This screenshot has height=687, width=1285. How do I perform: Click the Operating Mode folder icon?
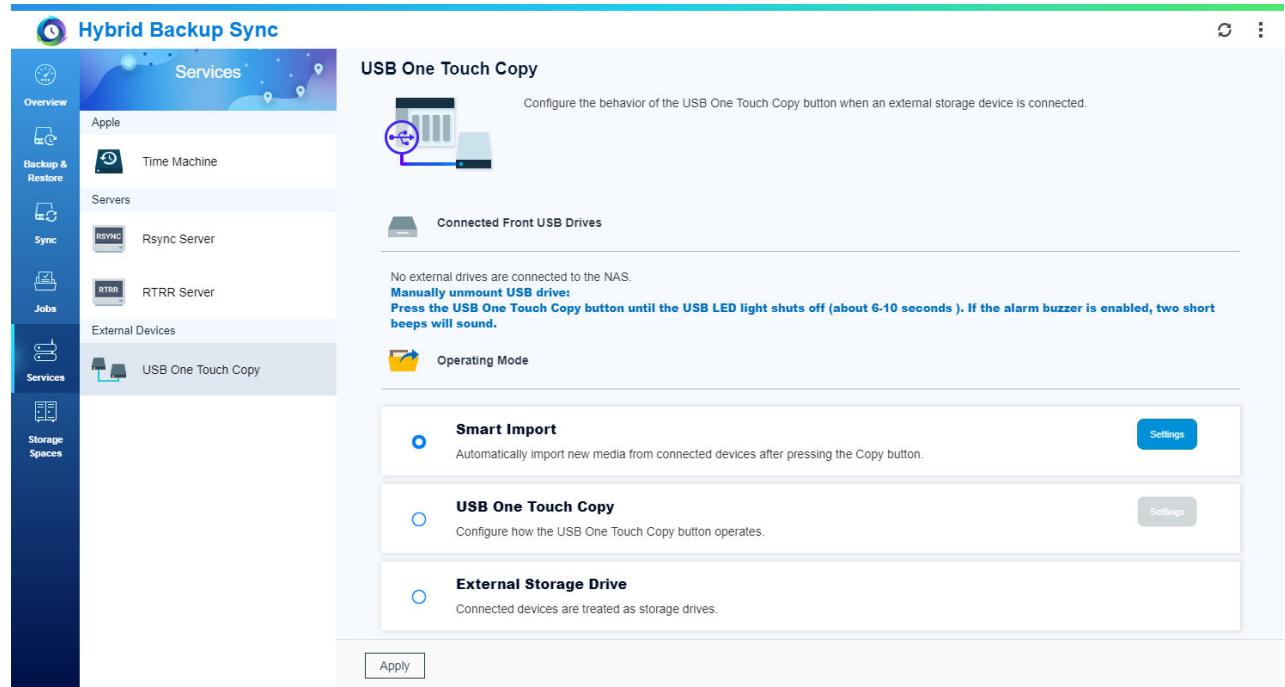point(403,360)
